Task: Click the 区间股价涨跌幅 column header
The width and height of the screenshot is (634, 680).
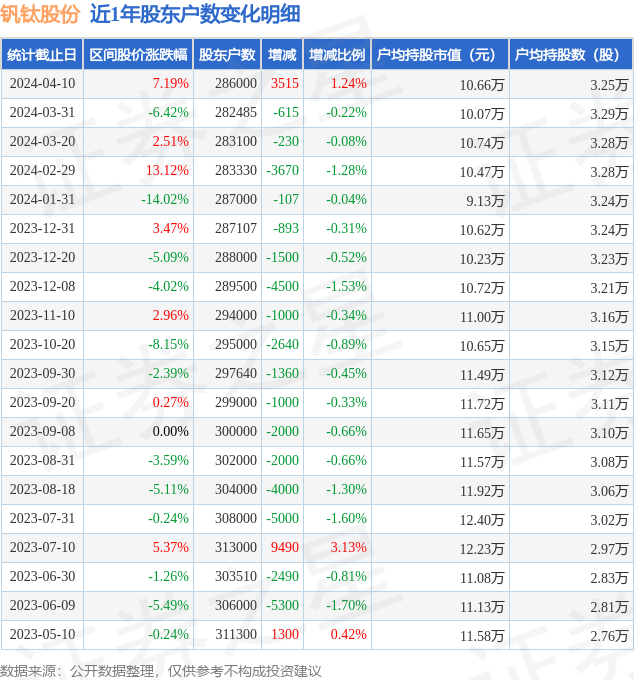Action: tap(137, 55)
